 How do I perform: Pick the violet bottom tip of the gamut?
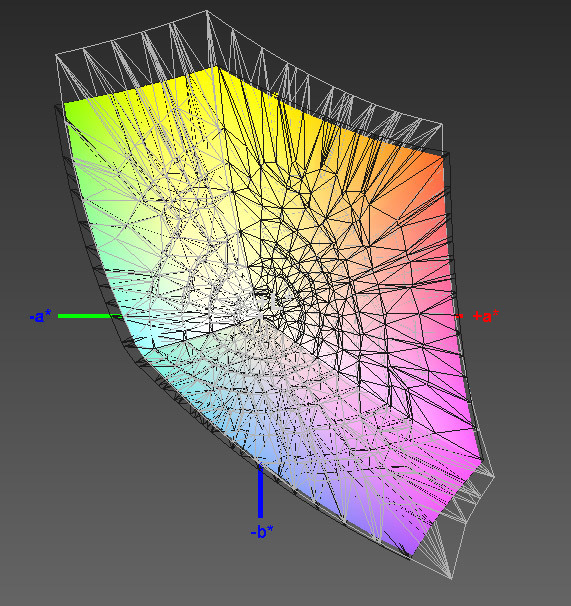(411, 549)
